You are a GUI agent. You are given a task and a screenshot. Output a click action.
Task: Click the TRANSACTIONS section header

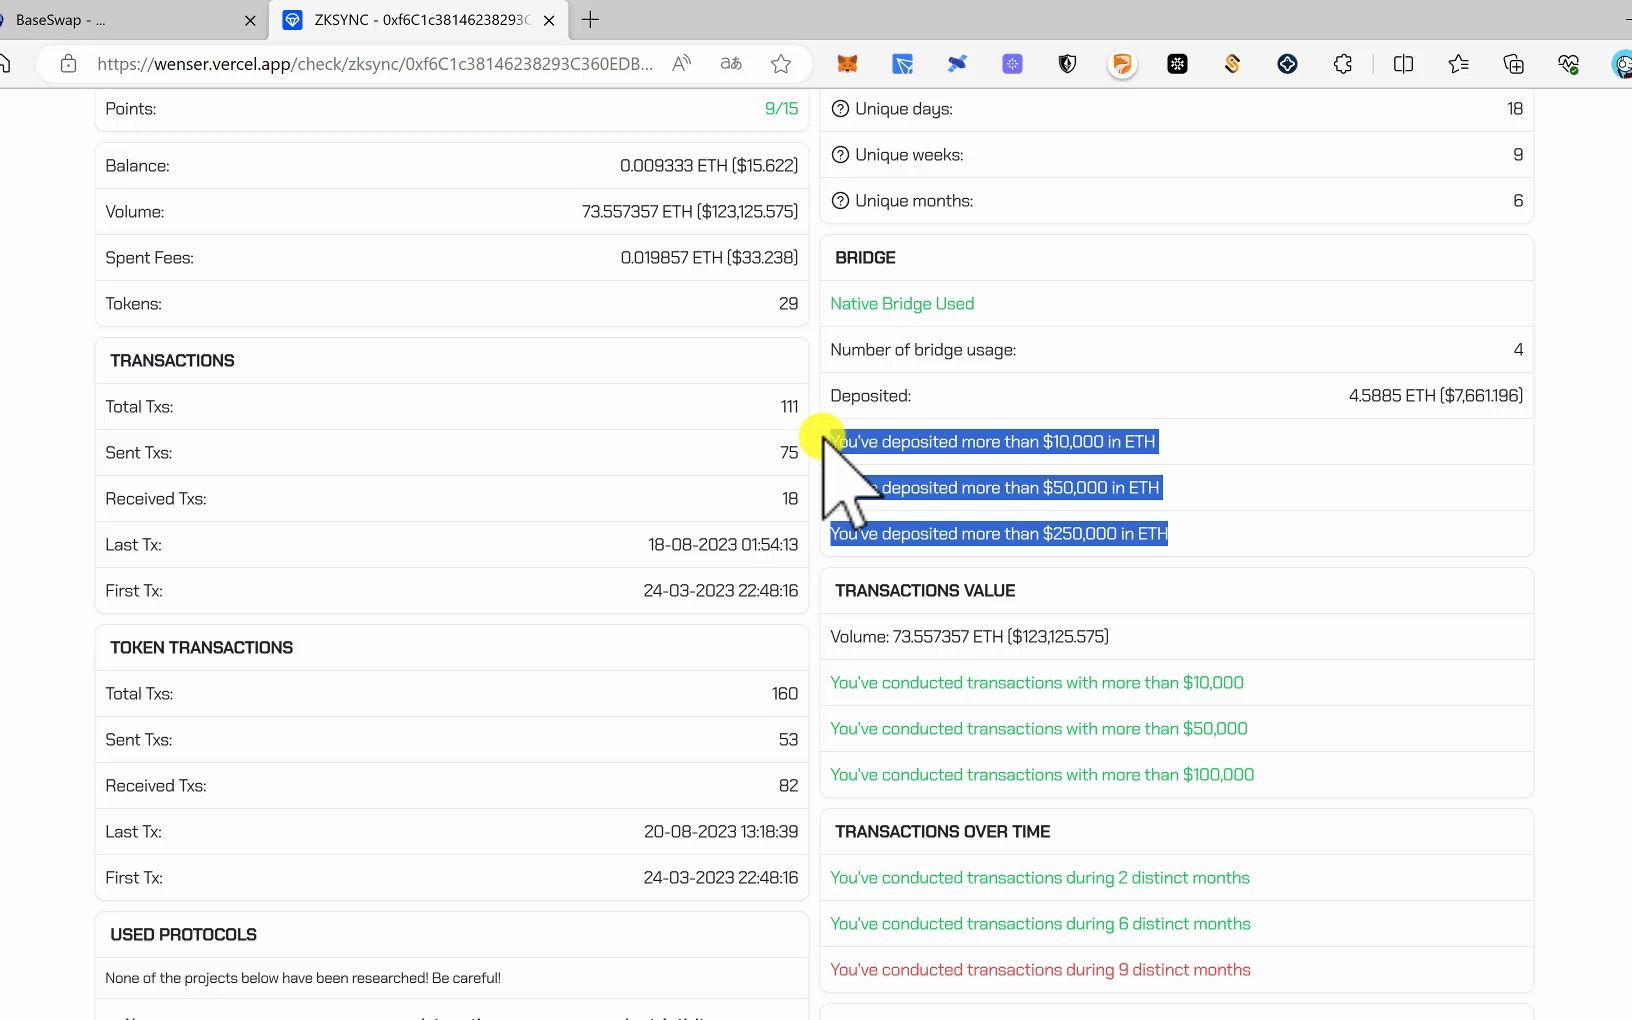[x=172, y=361]
